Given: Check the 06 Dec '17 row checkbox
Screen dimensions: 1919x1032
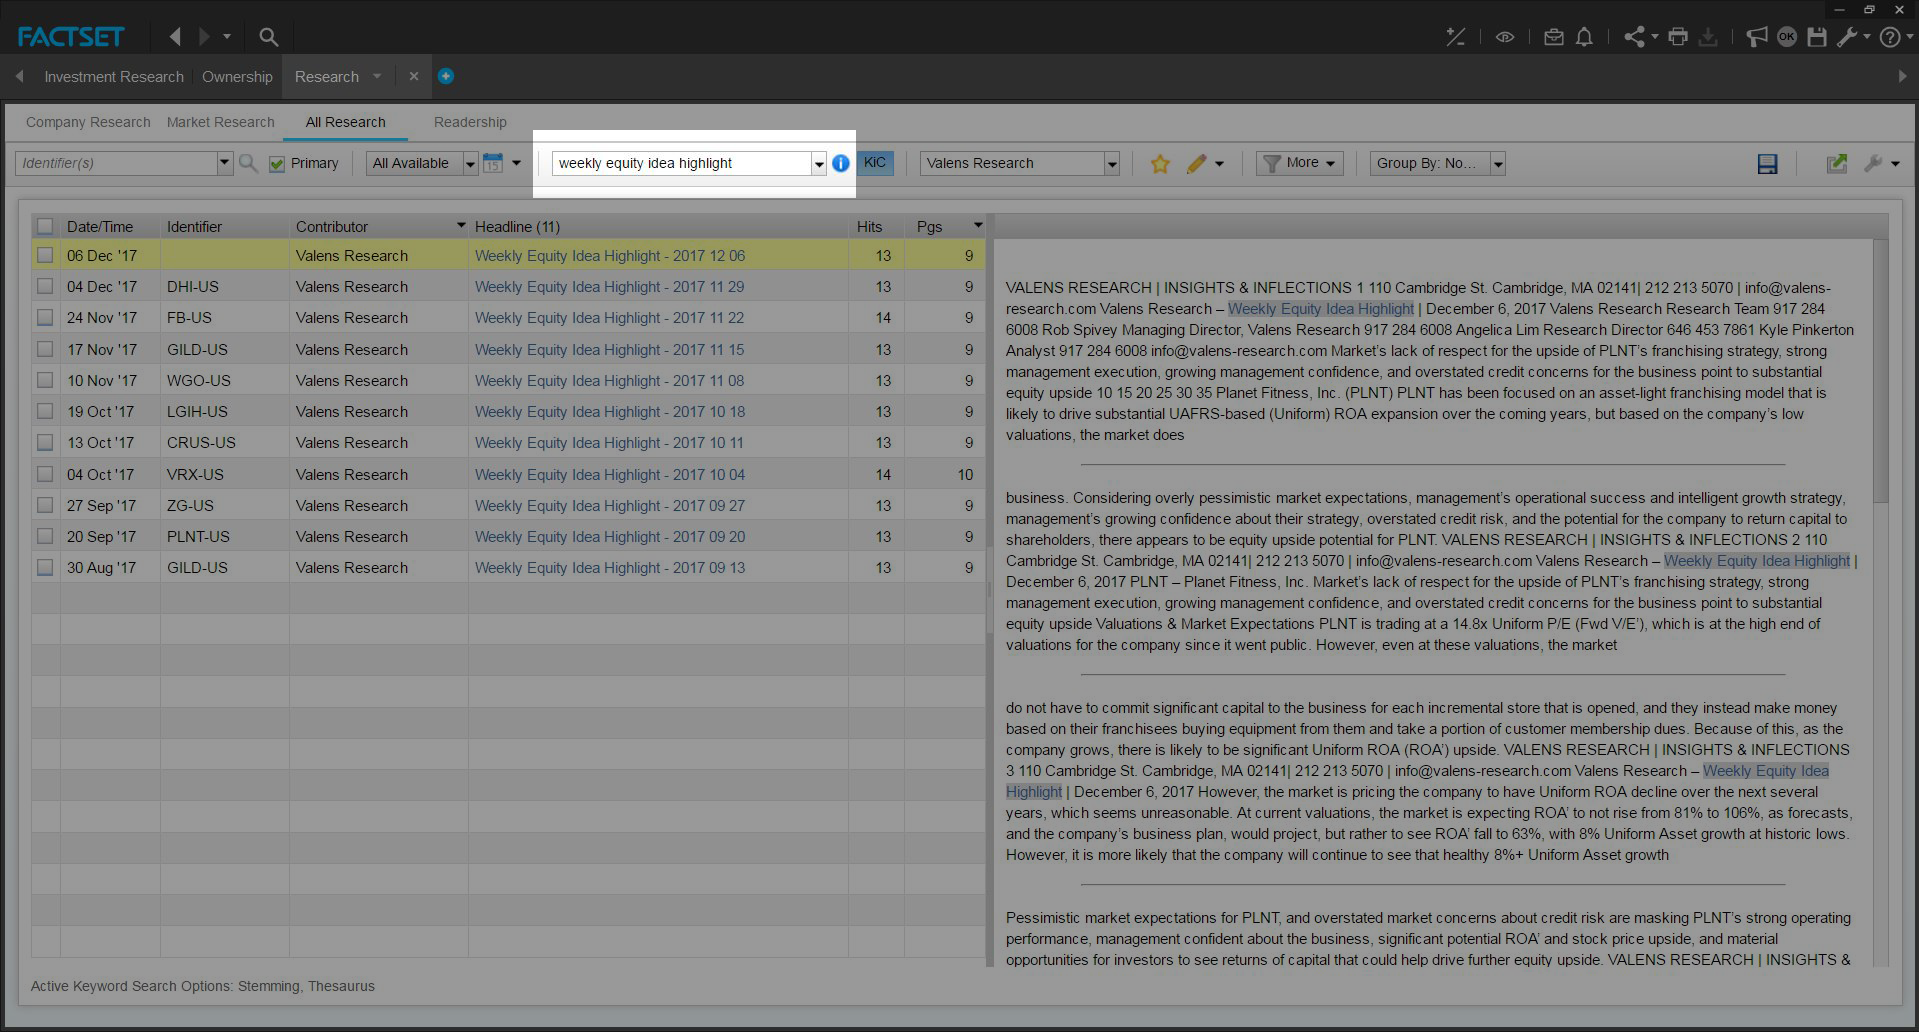Looking at the screenshot, I should point(45,255).
